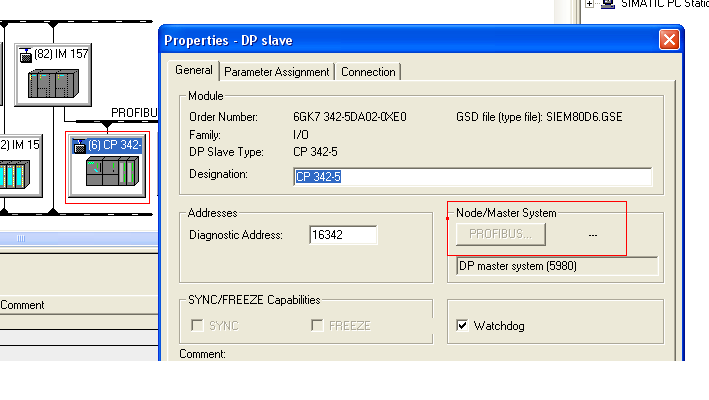Click the Family value I/O
Screen dimensions: 709x400
pyautogui.click(x=301, y=135)
